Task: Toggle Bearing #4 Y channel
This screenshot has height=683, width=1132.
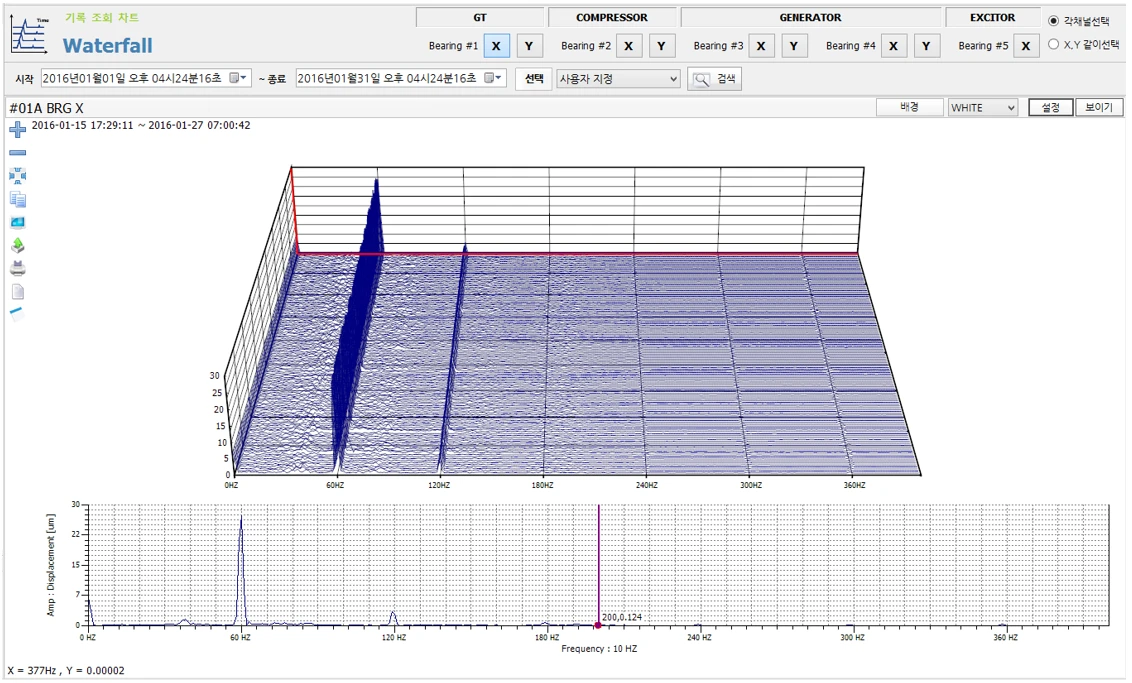Action: (926, 46)
